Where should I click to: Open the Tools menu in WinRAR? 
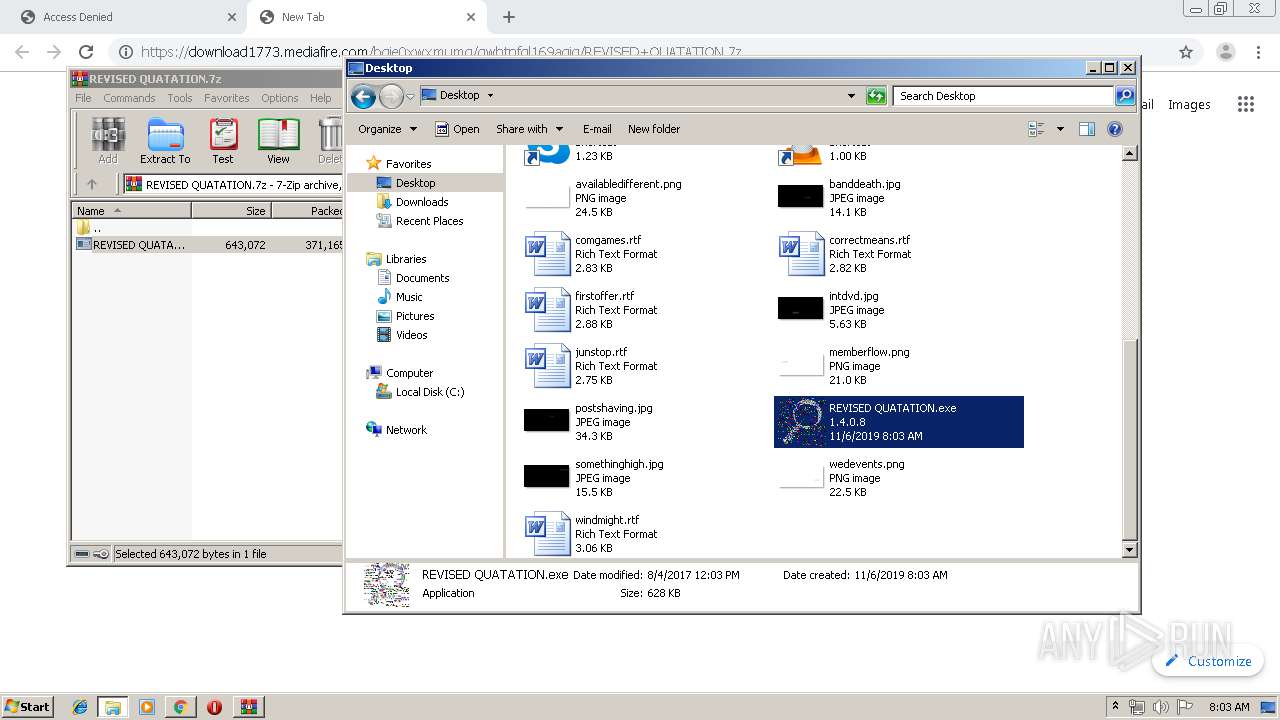click(x=180, y=98)
